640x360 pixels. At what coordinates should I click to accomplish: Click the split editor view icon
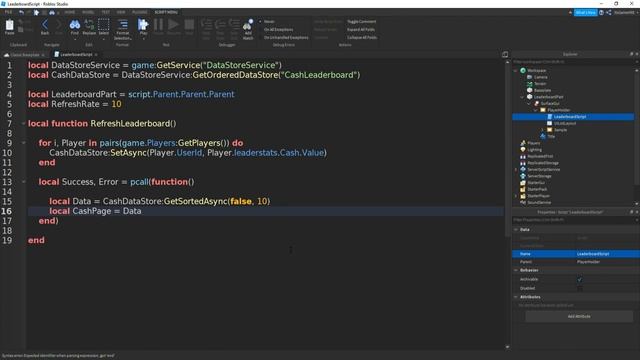click(x=505, y=54)
